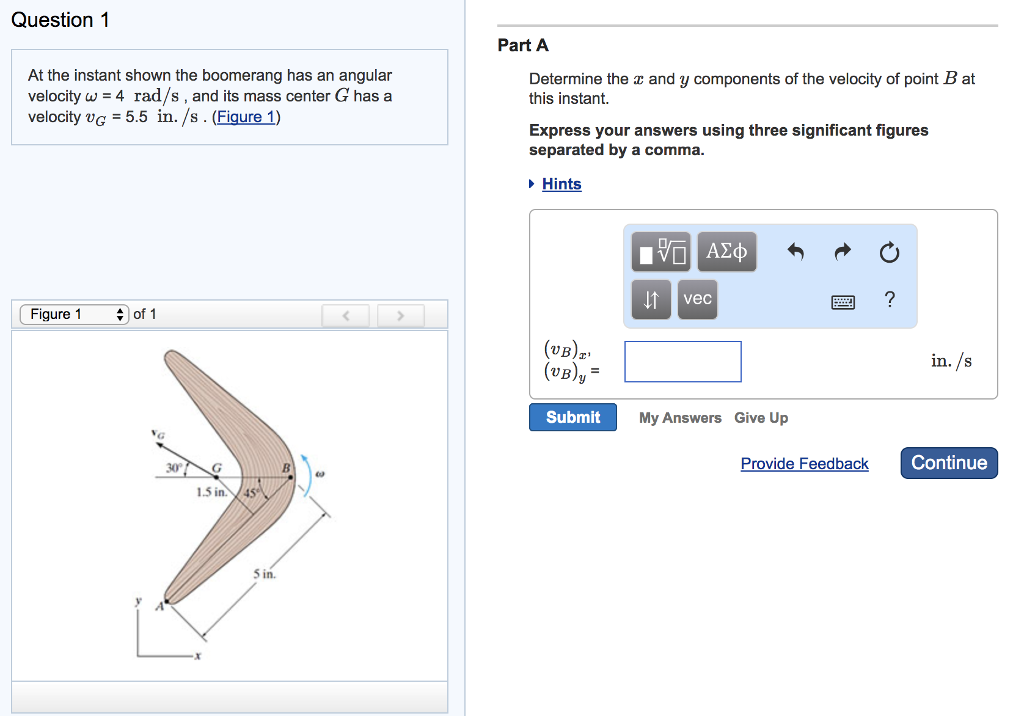Select the up/down arrows unit icon
Screen dimensions: 1024x716
click(x=651, y=299)
